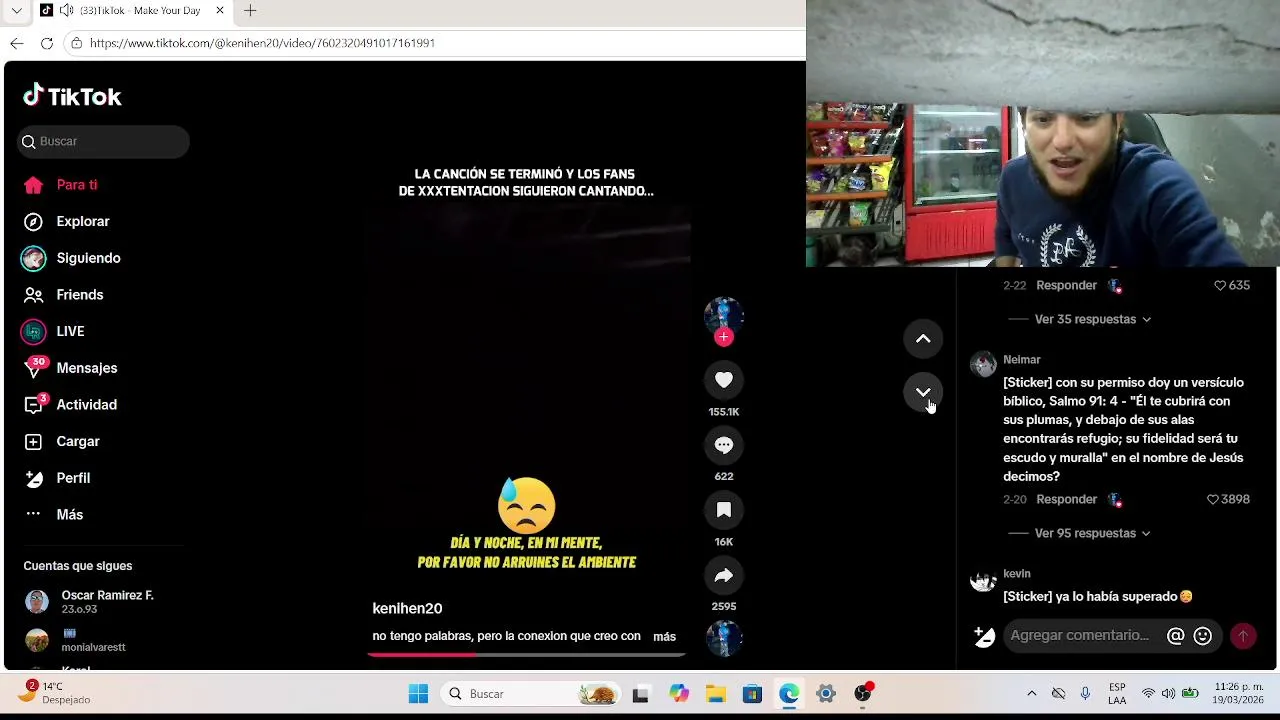
Task: Open Neimar's profile name in the comments
Action: point(1022,360)
